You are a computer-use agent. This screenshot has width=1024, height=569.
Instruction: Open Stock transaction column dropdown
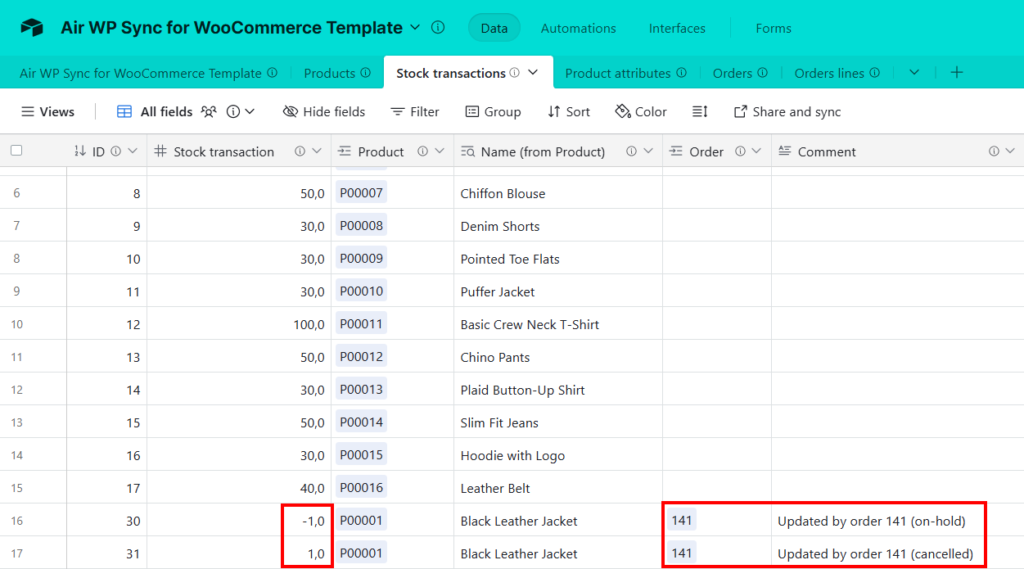[317, 151]
